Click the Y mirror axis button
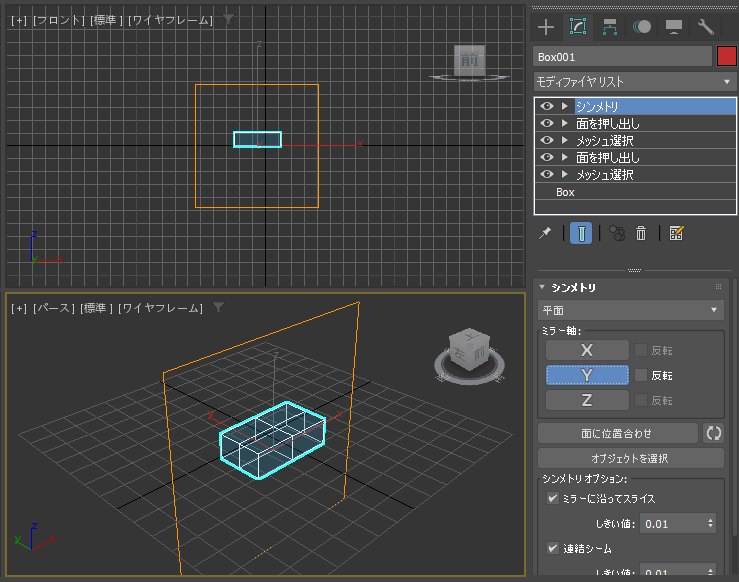The image size is (739, 582). coord(587,375)
